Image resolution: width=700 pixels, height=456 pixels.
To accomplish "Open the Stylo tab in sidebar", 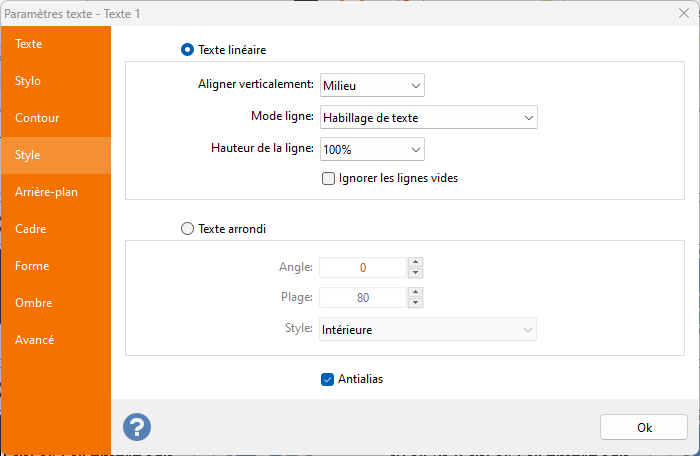I will point(28,81).
